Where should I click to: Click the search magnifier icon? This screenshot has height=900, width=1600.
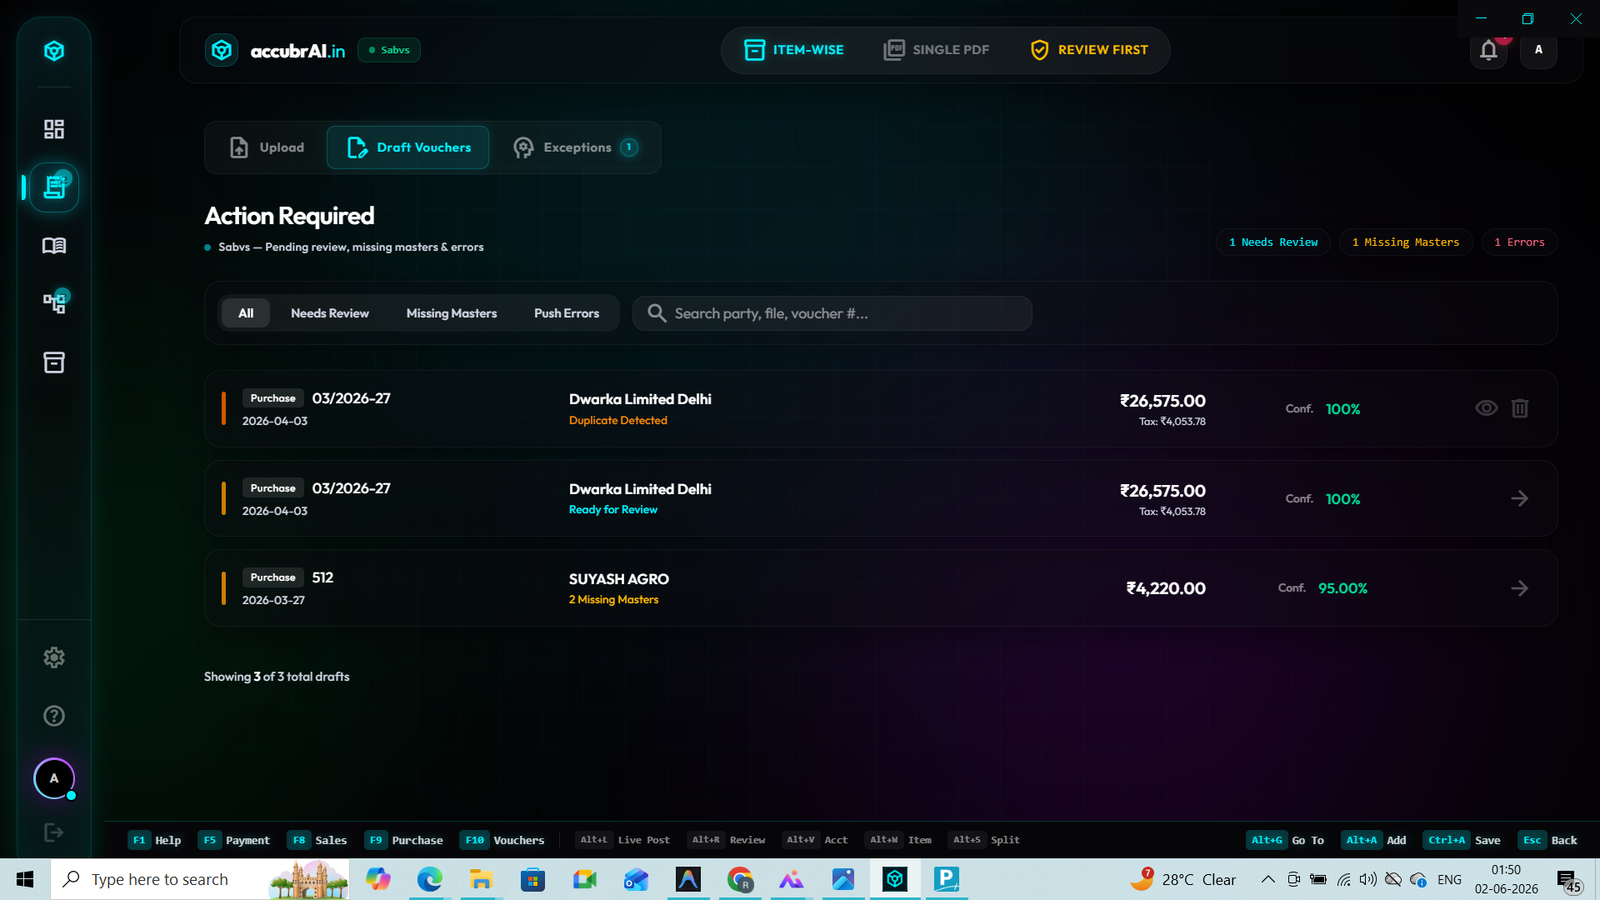[656, 313]
